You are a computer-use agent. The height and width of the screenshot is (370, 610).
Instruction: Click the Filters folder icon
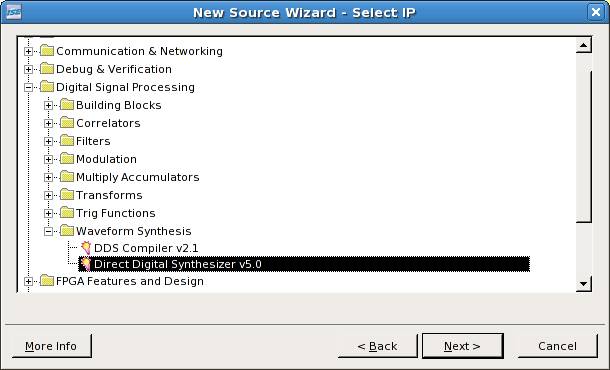tap(67, 140)
